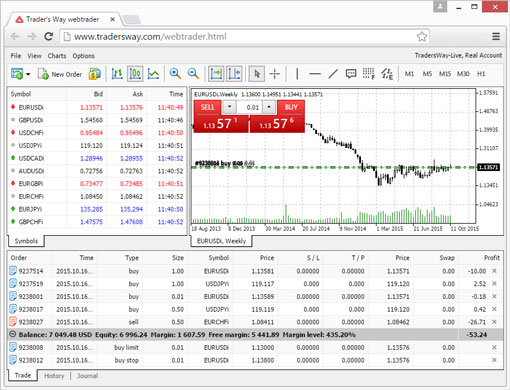Zoom in on the chart
Screen dimensions: 510x390
[x=175, y=74]
